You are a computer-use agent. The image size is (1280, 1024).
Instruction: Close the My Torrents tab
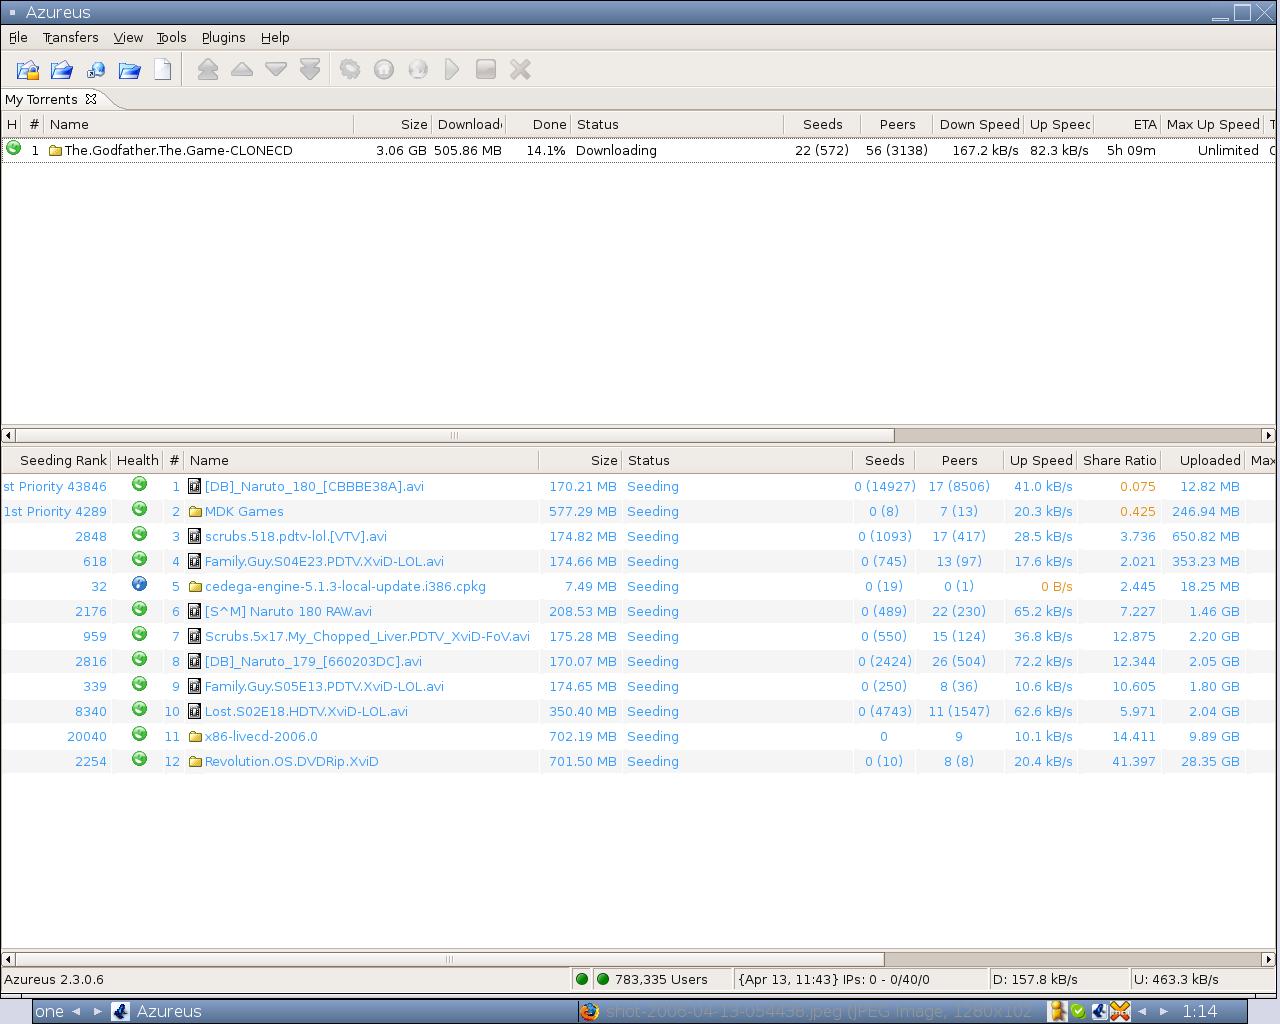coord(91,99)
